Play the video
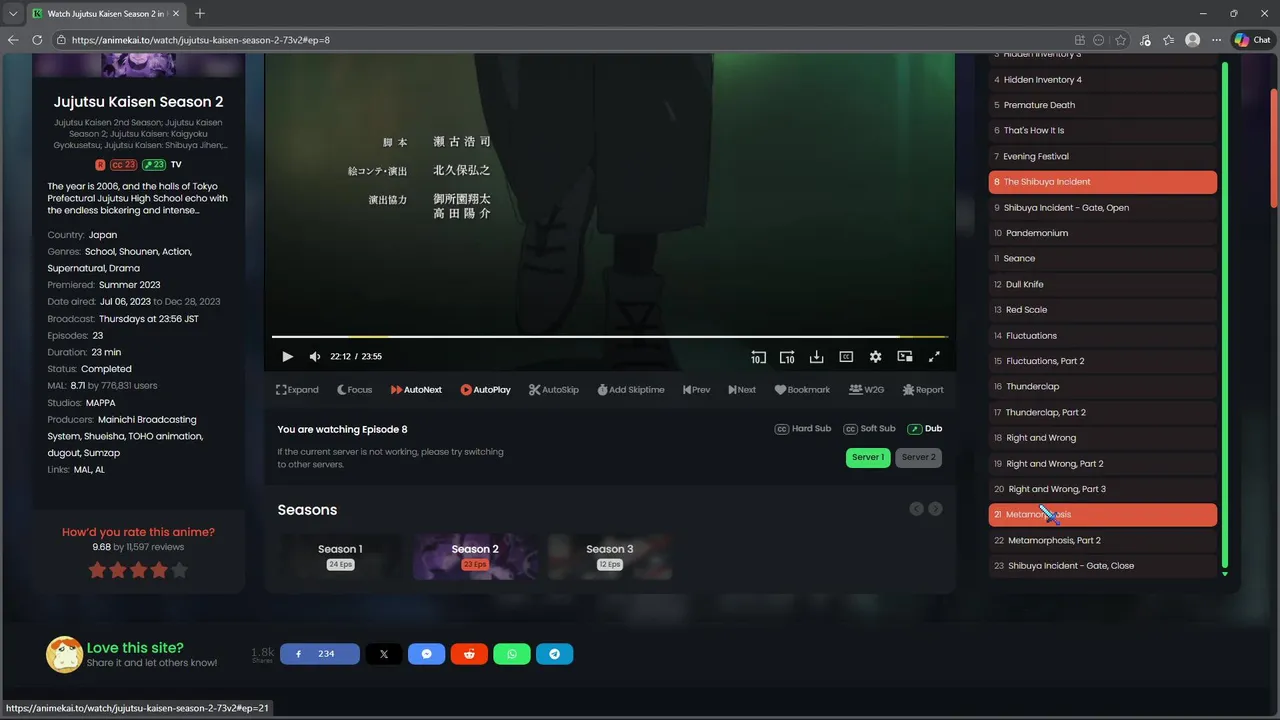Screen dimensions: 1280x720 point(287,357)
